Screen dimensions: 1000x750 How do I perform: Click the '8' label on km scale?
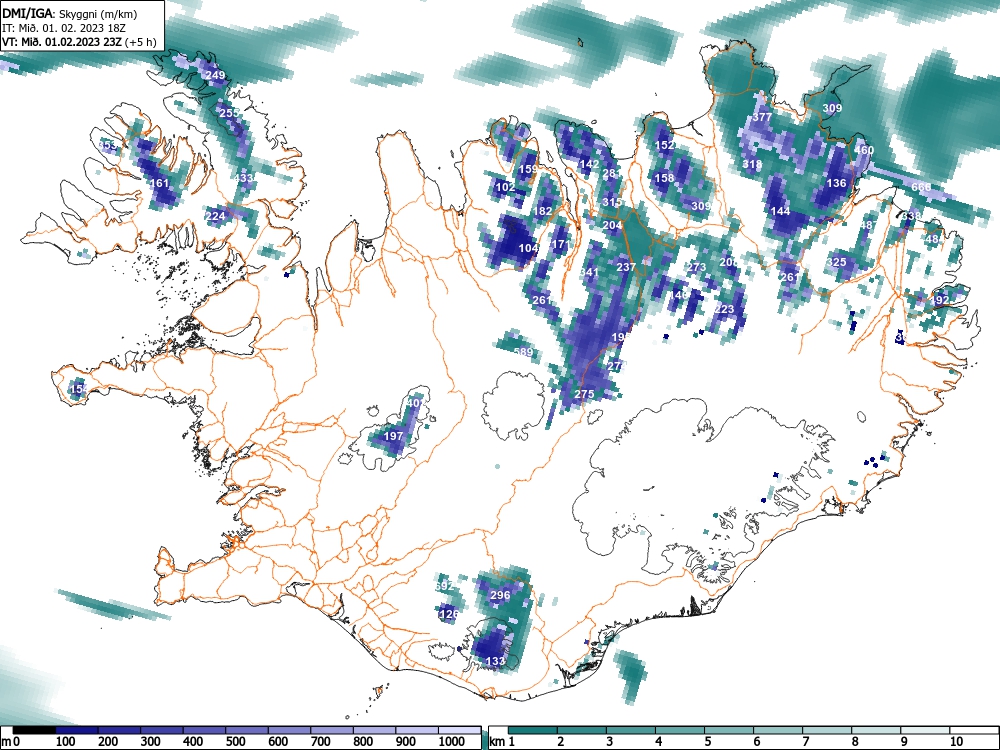(x=855, y=741)
